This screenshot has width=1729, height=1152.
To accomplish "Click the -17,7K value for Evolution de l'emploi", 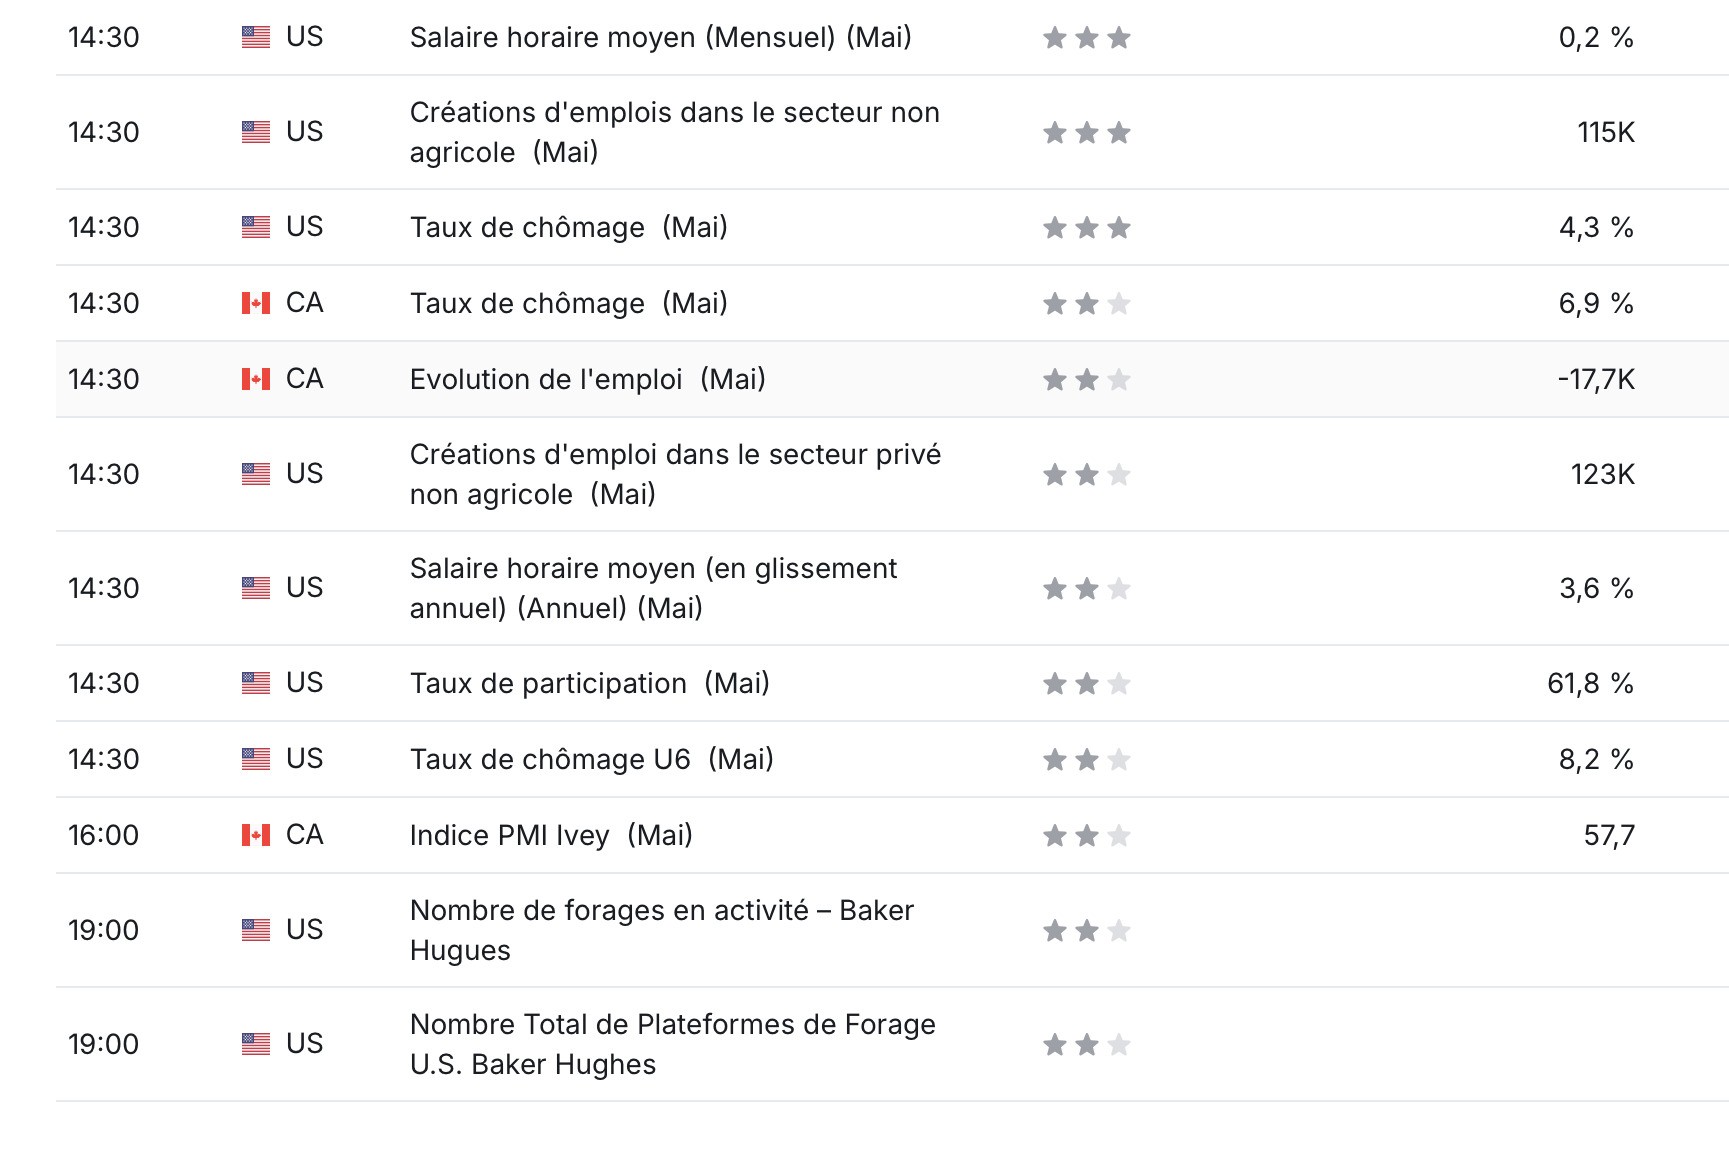I will point(1596,380).
